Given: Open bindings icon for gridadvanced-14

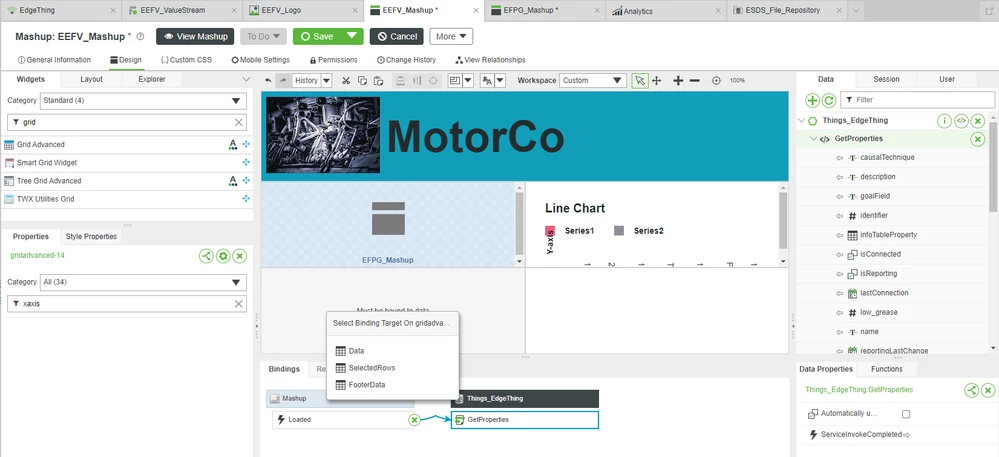Looking at the screenshot, I should click(x=206, y=256).
